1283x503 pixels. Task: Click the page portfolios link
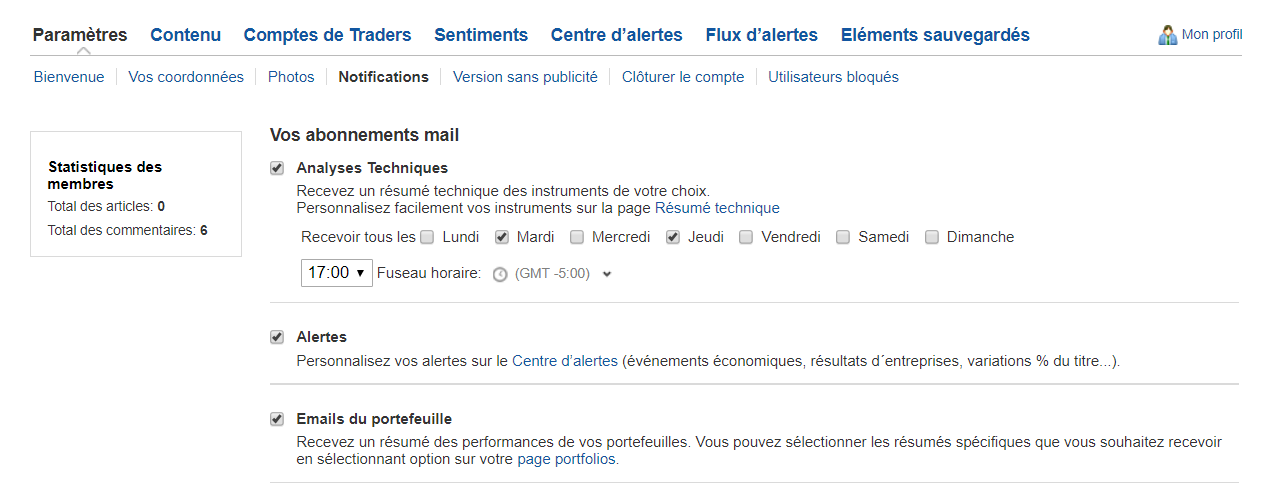tap(566, 460)
